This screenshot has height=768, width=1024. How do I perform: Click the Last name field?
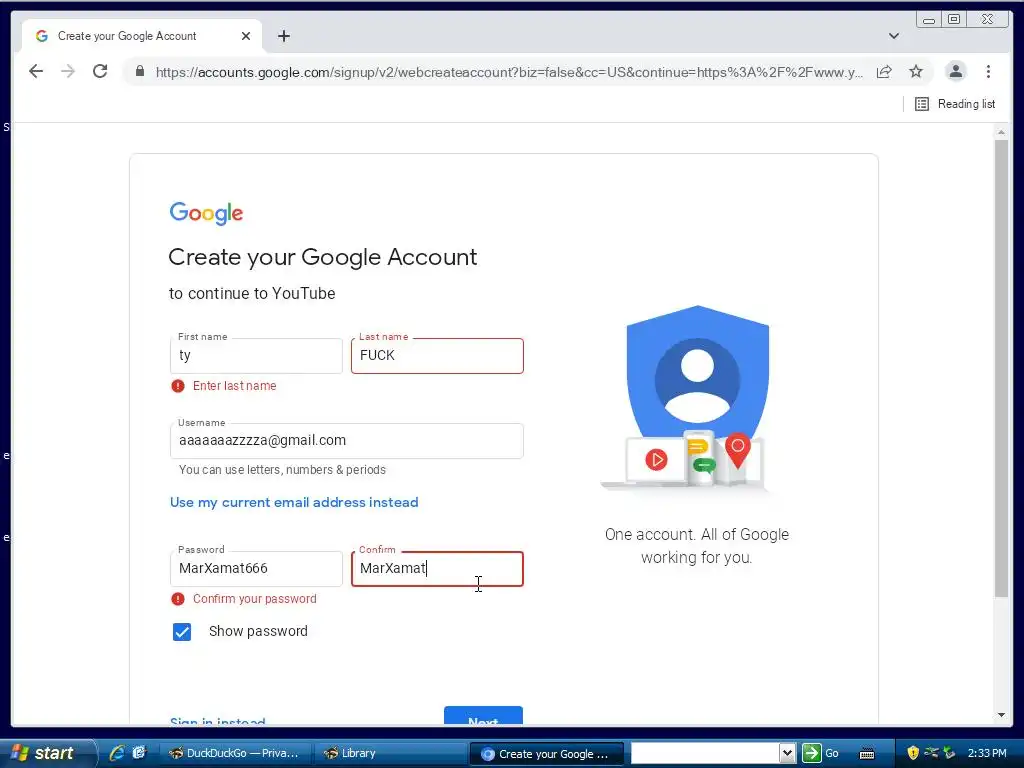tap(437, 356)
